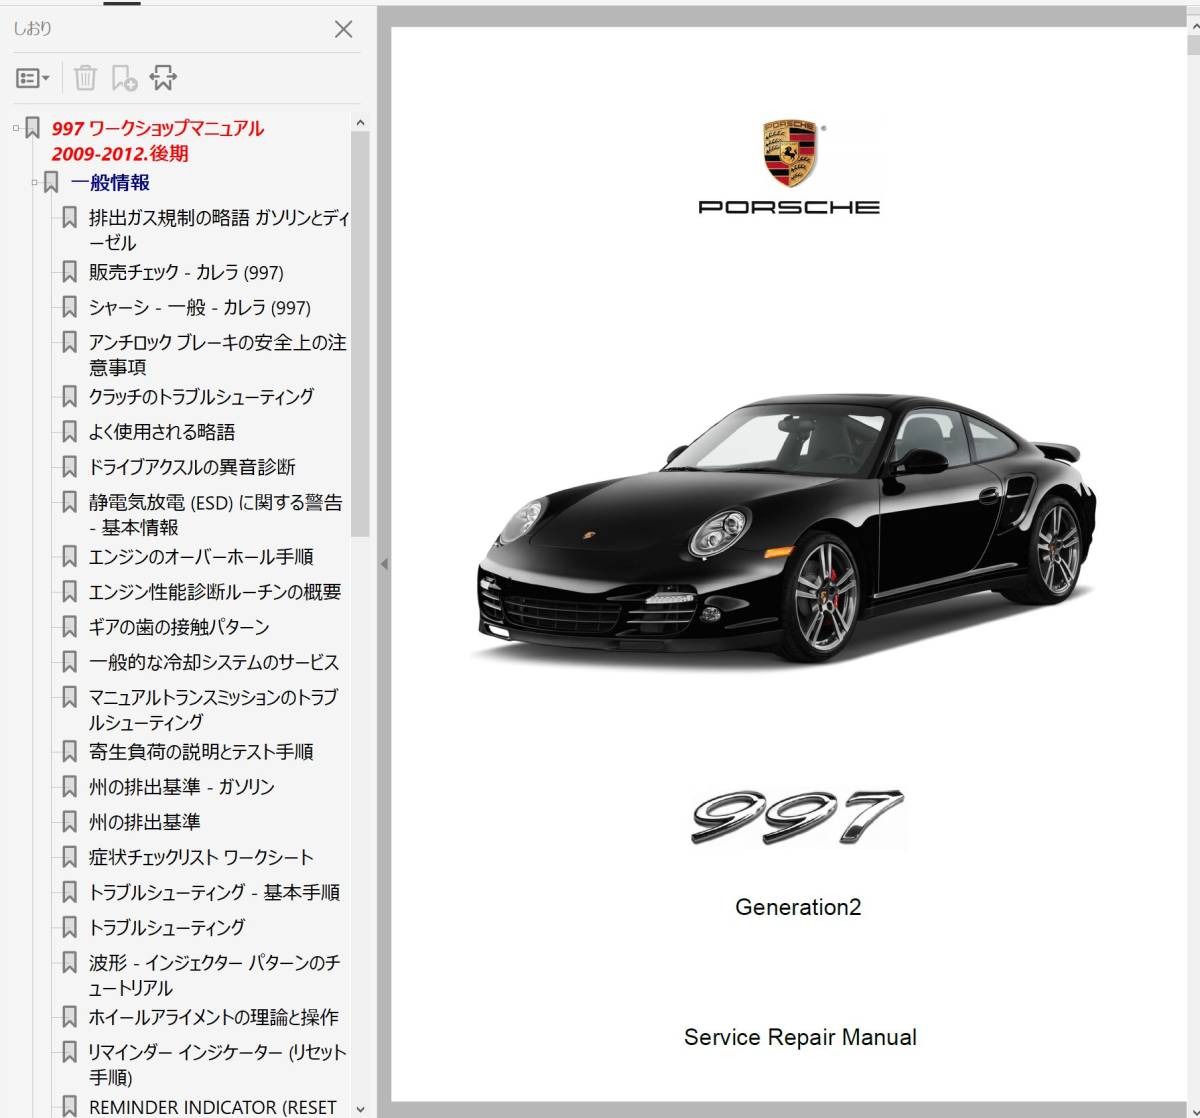Viewport: 1200px width, 1118px height.
Task: Collapse the 997 ワークショップマニュアル root bookmark
Action: (x=16, y=127)
